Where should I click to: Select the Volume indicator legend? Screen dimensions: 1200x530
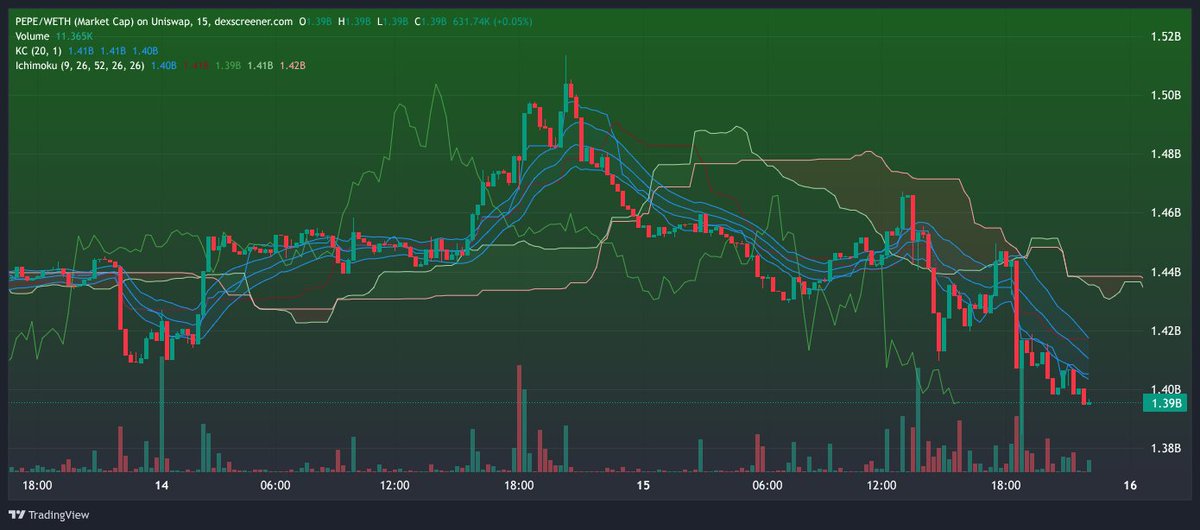31,35
